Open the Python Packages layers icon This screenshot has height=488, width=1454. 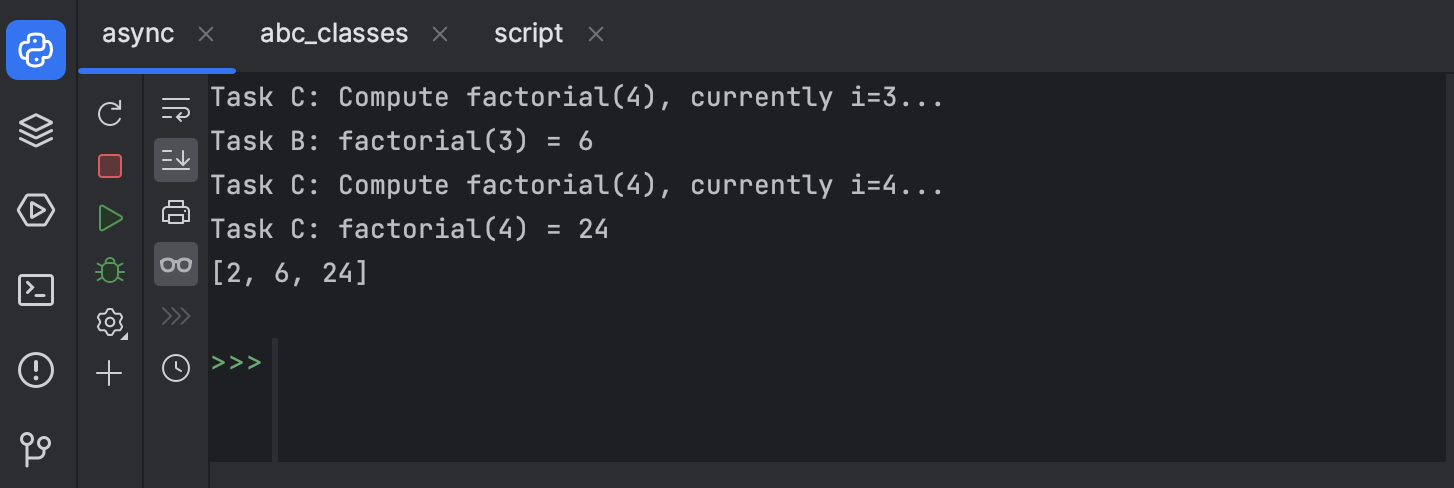(x=36, y=130)
